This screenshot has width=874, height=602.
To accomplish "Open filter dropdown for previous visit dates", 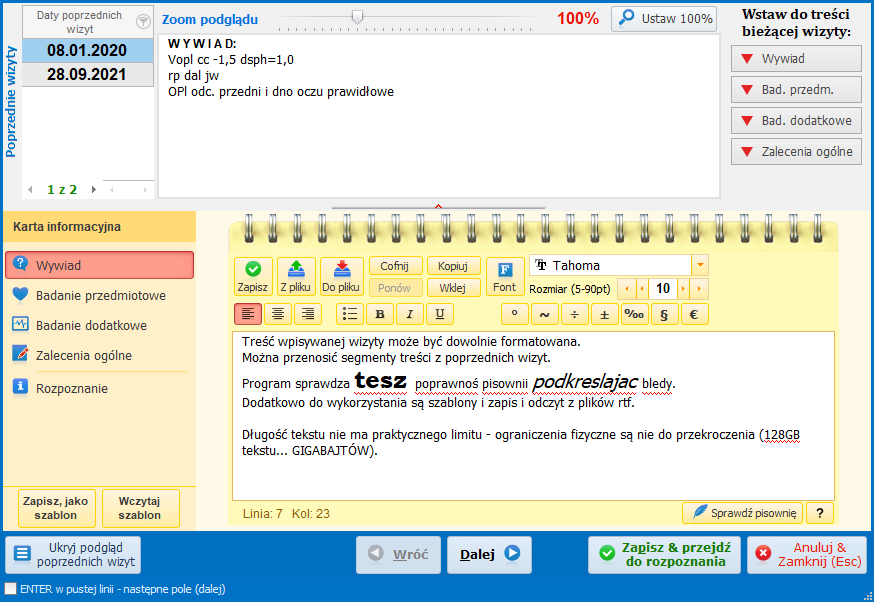I will [x=142, y=21].
